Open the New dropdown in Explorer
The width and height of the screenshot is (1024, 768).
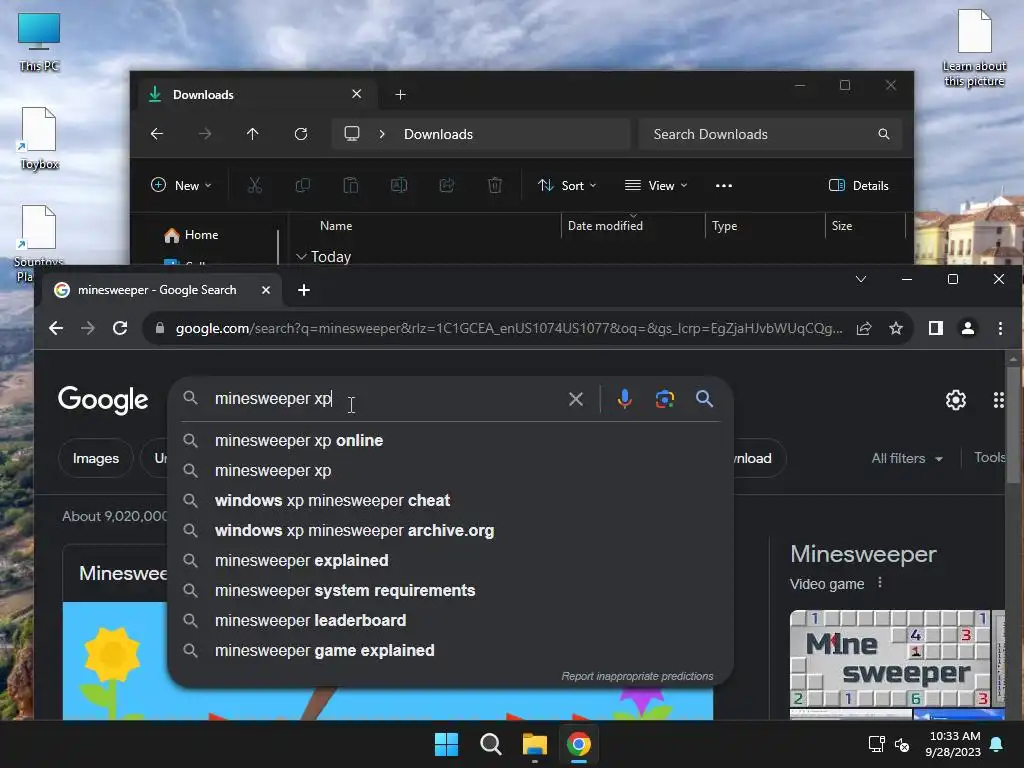[x=181, y=185]
